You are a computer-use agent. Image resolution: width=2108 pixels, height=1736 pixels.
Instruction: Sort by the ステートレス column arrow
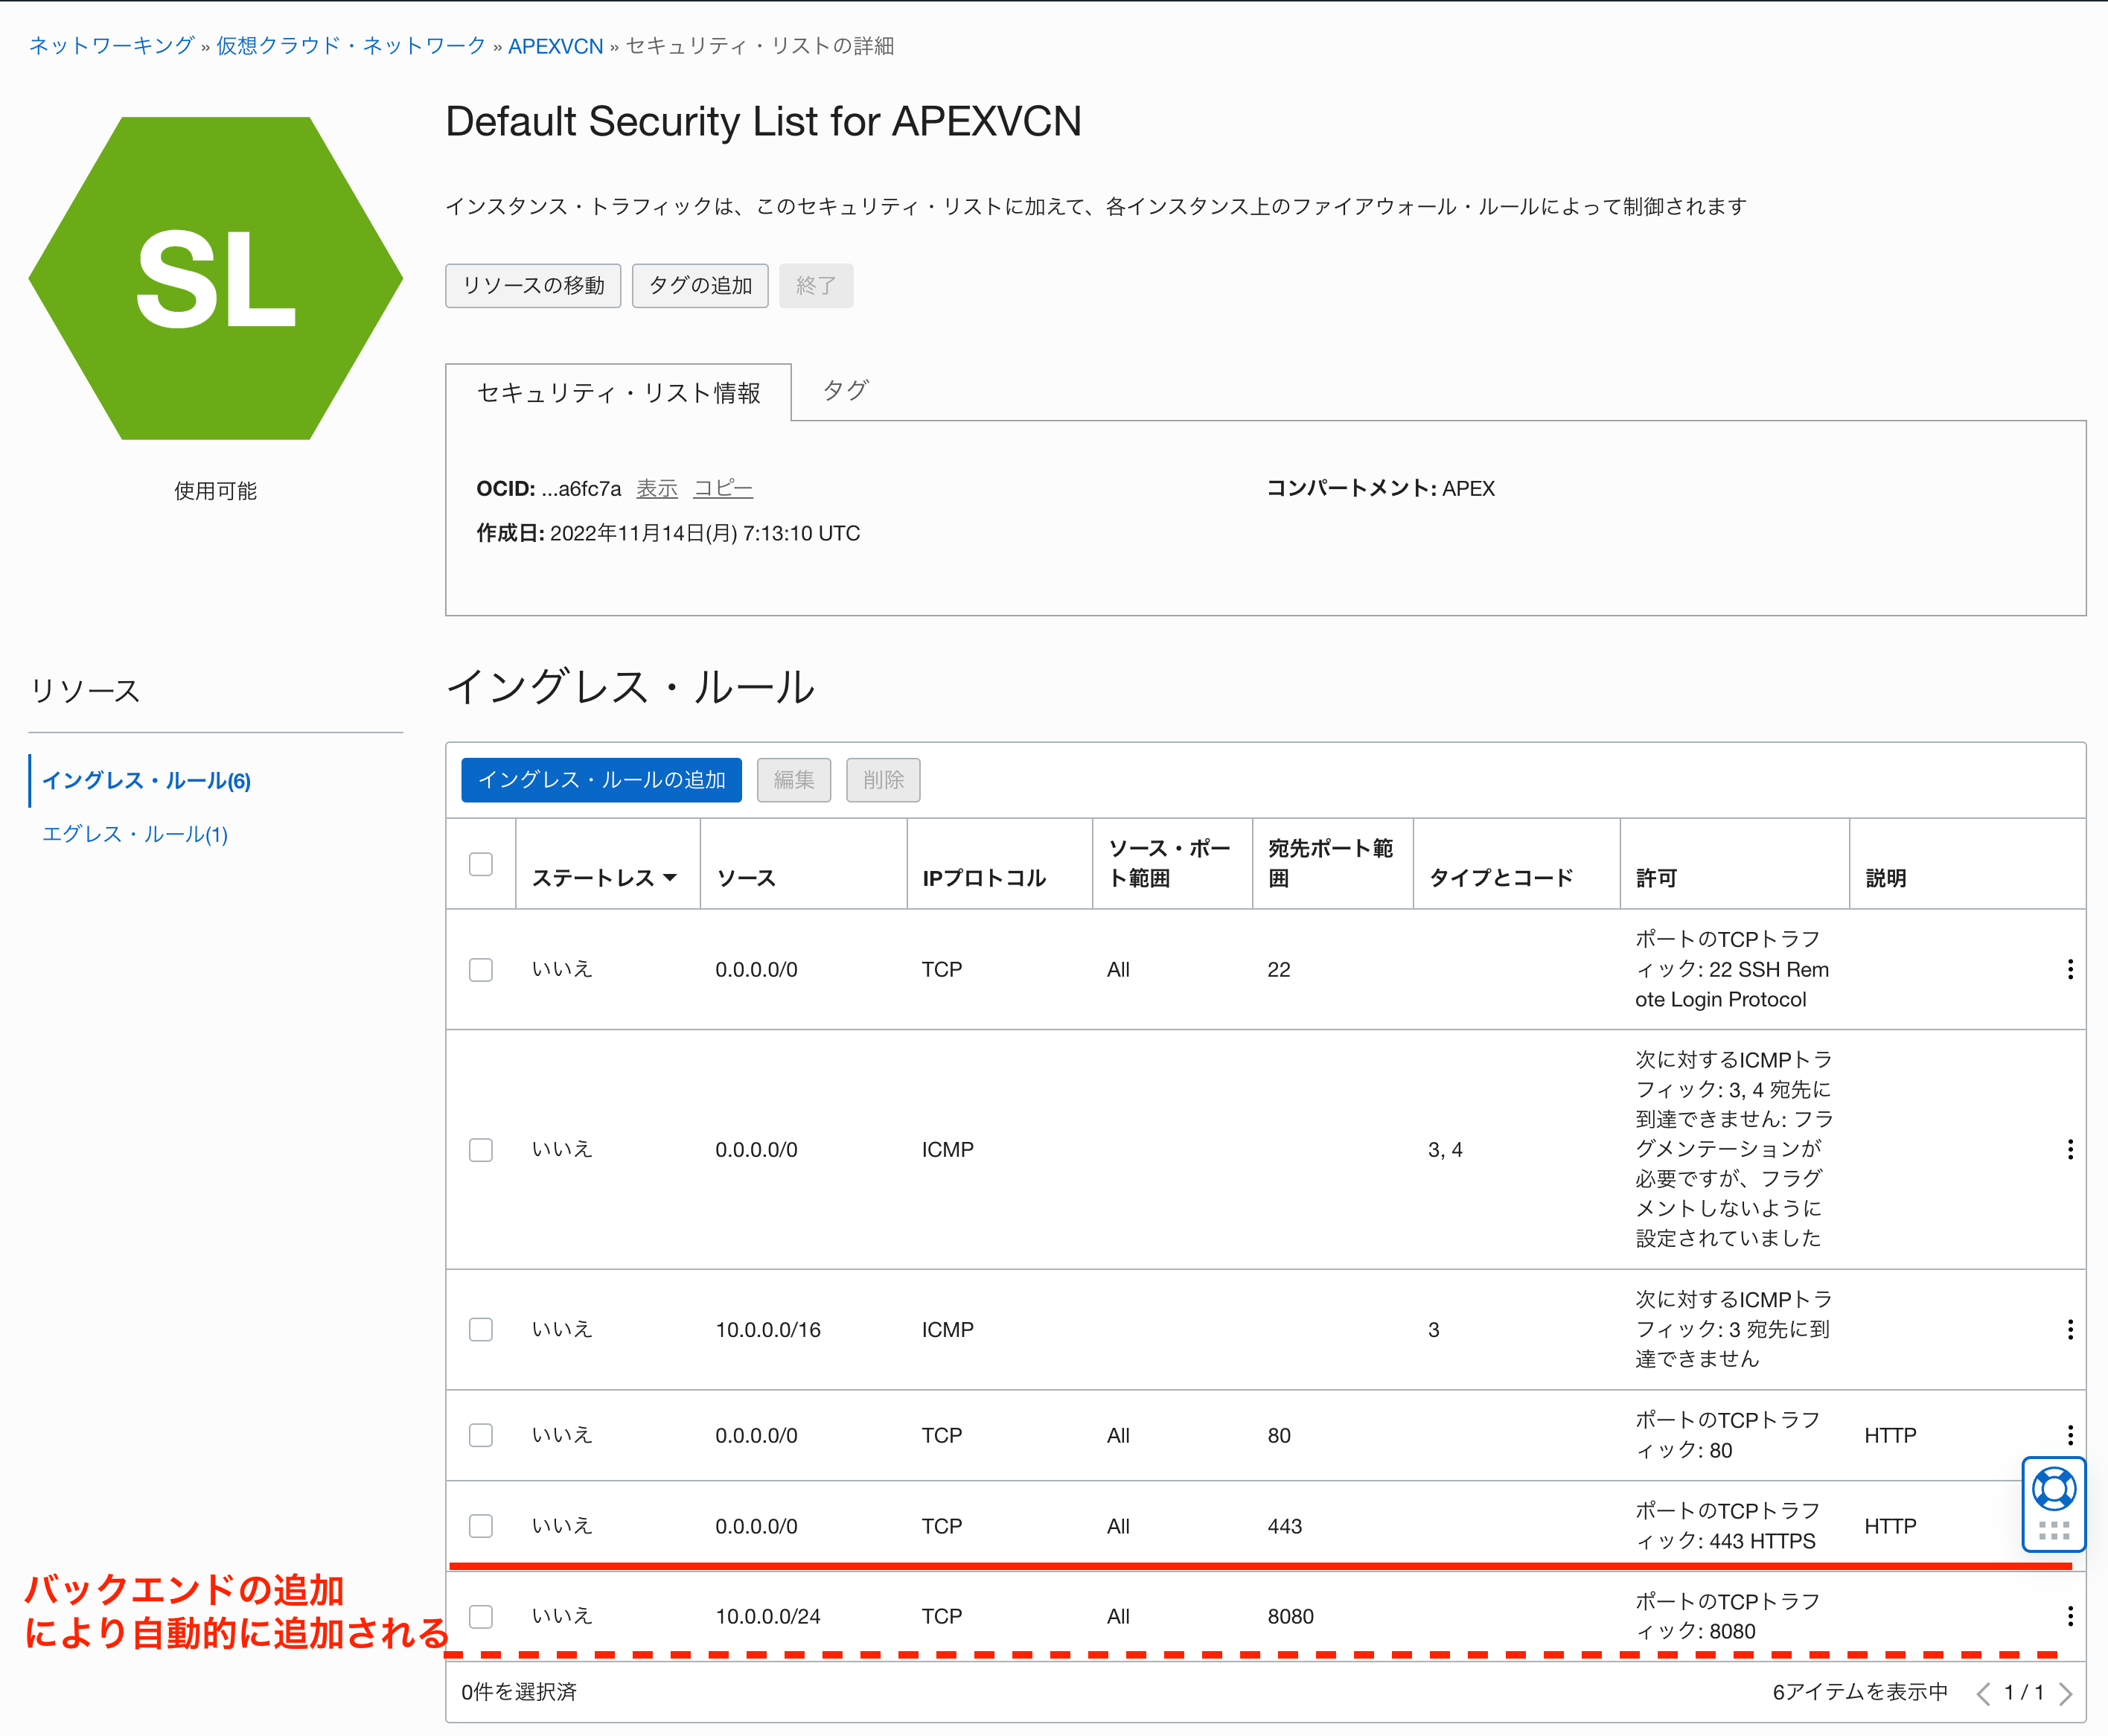[670, 878]
